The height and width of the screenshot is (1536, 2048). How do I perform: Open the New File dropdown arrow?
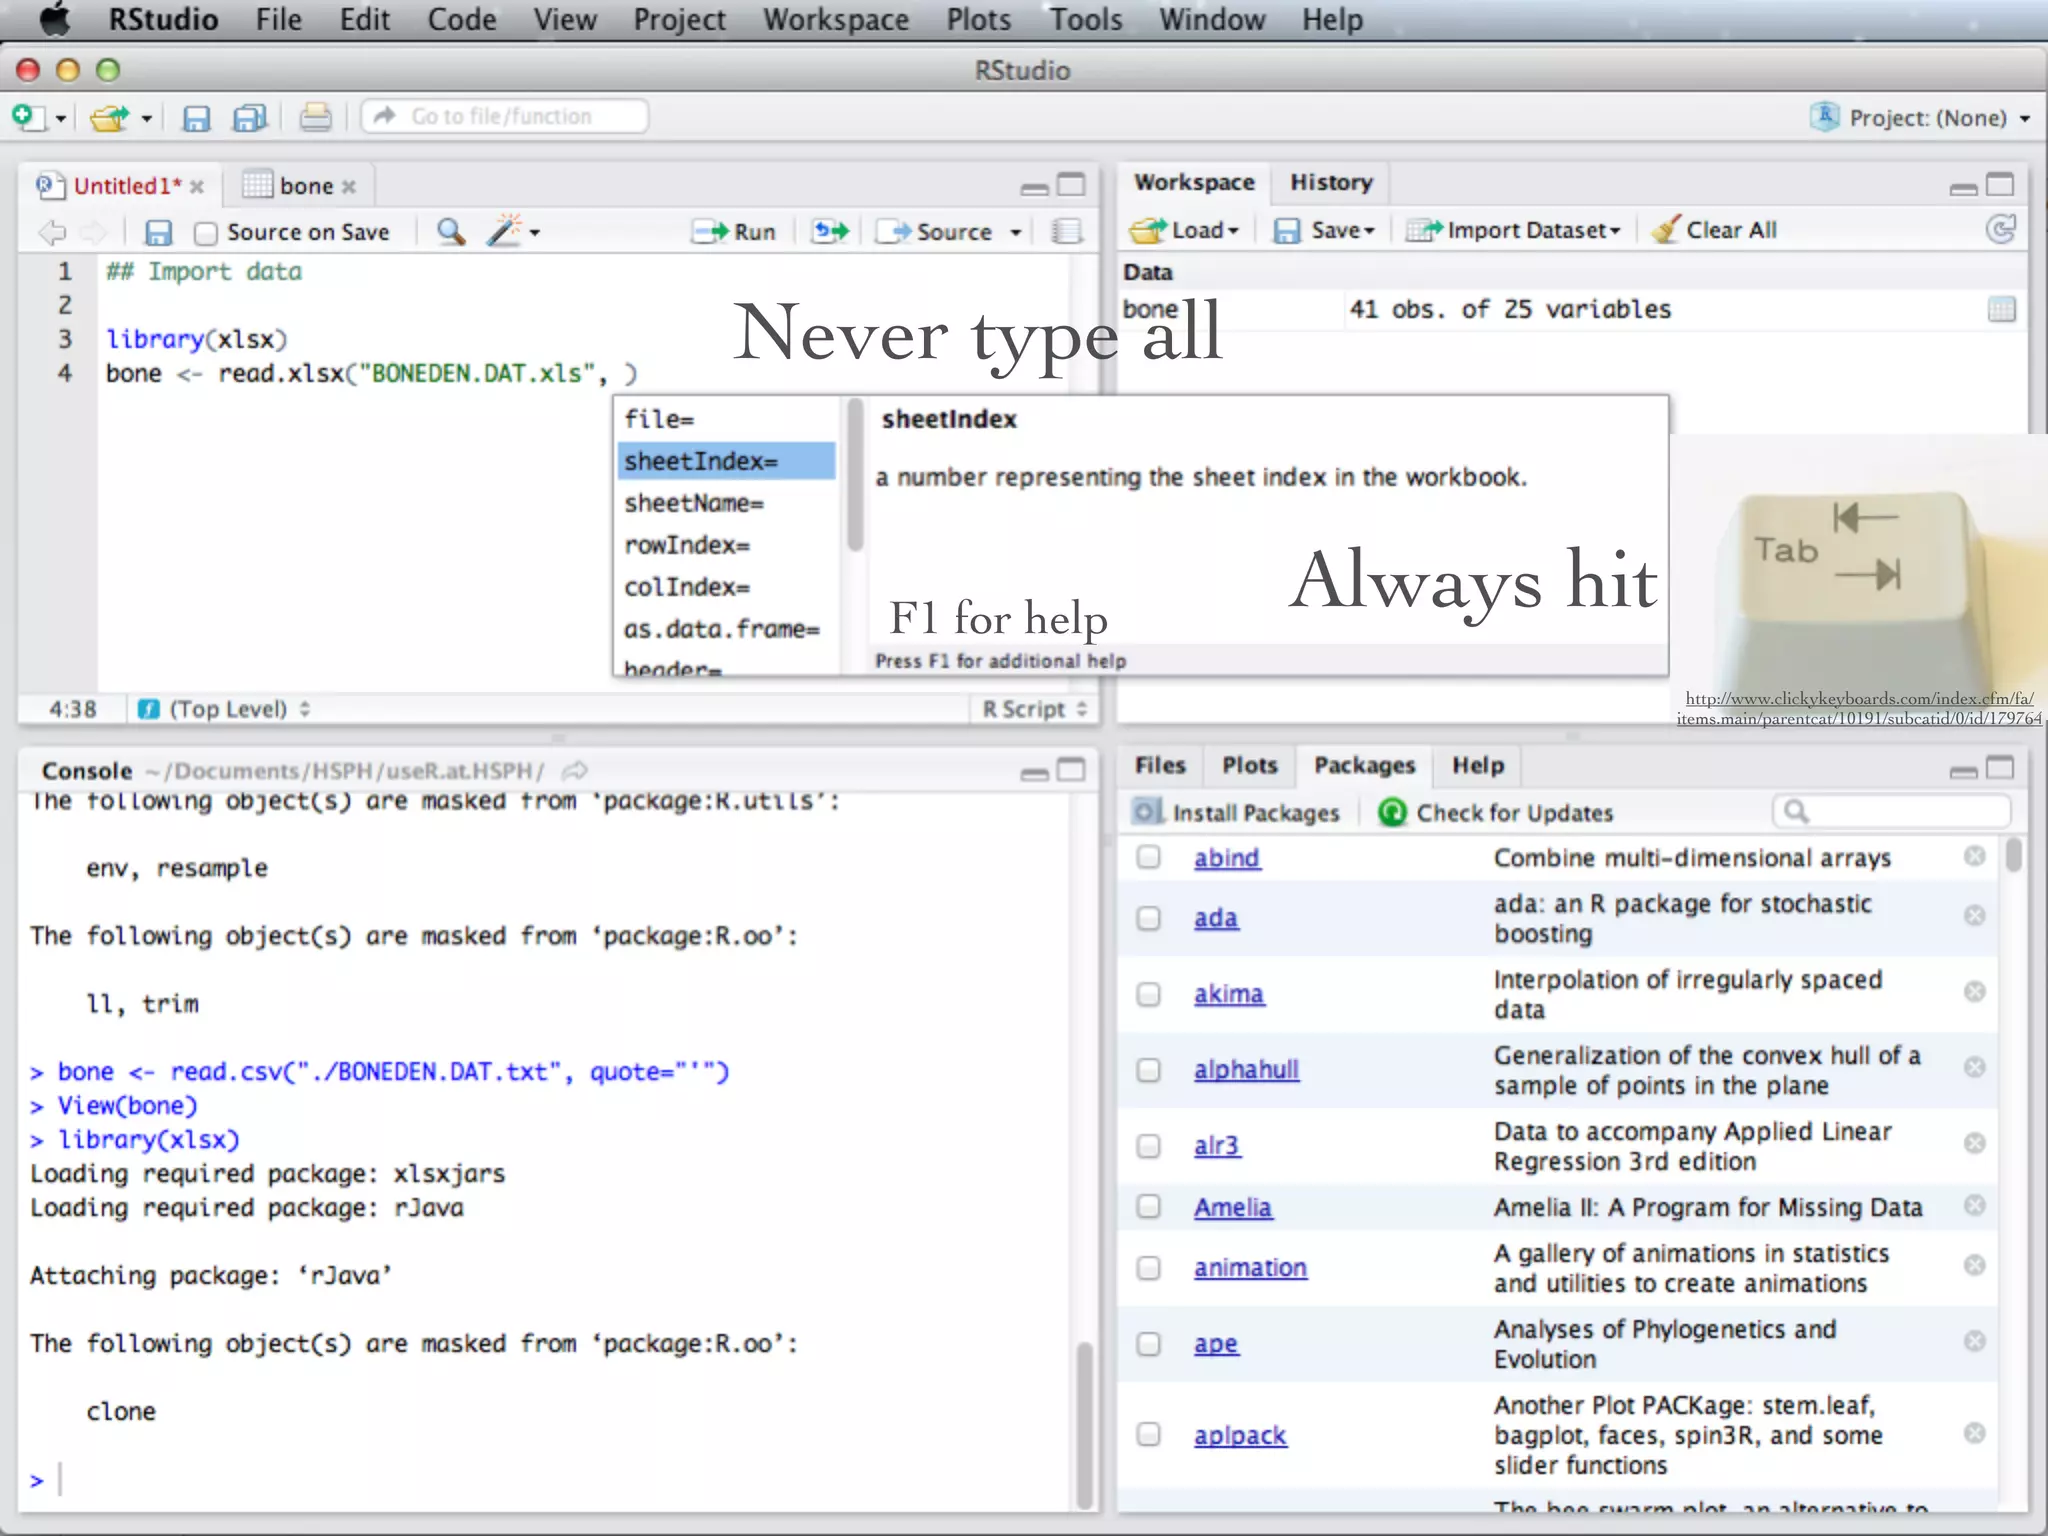[61, 119]
